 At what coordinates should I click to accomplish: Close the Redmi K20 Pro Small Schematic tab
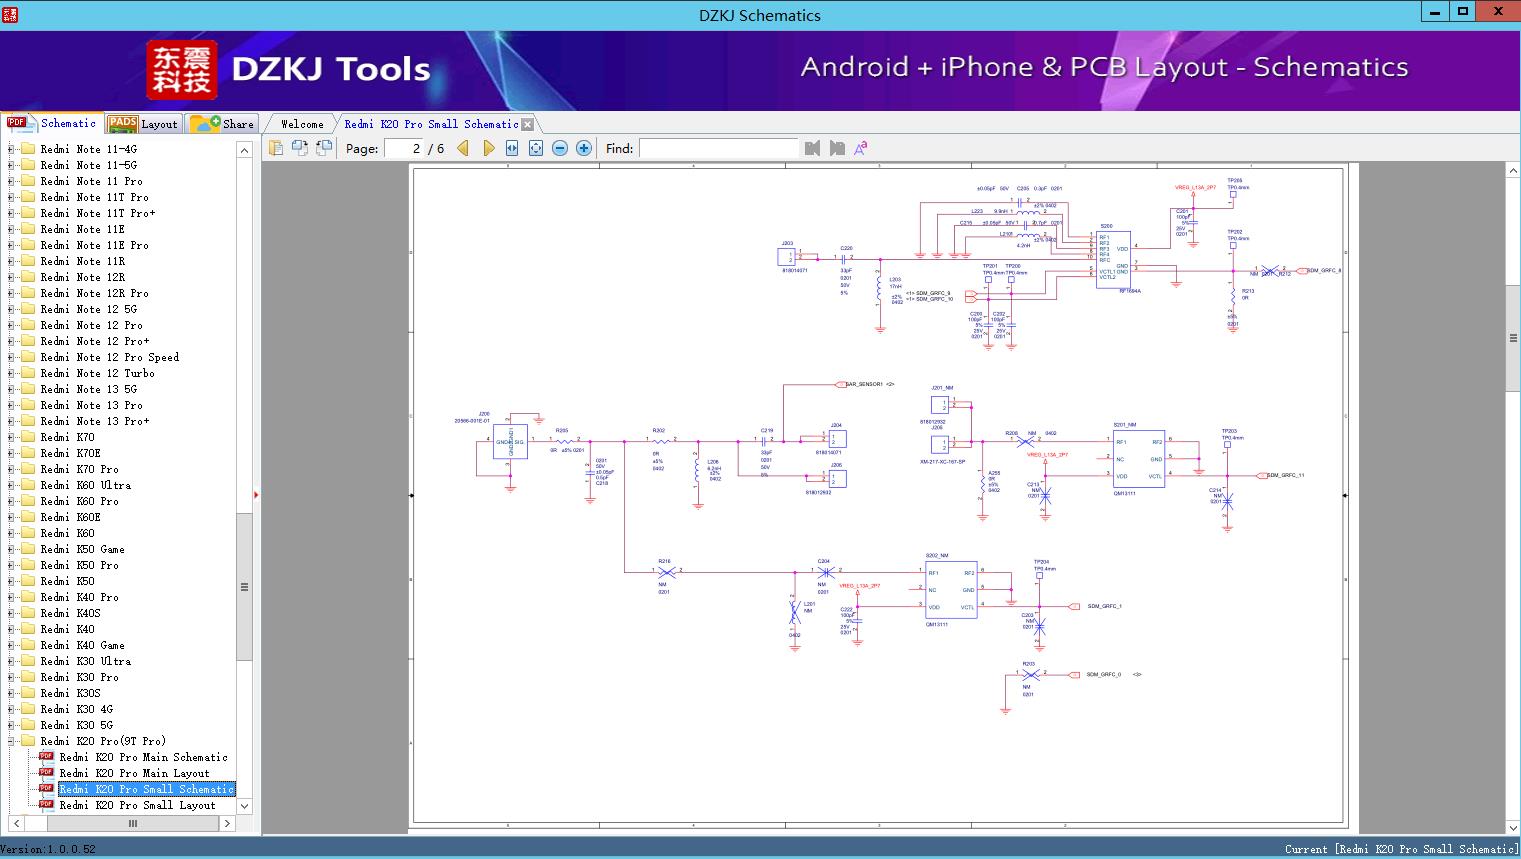click(528, 124)
